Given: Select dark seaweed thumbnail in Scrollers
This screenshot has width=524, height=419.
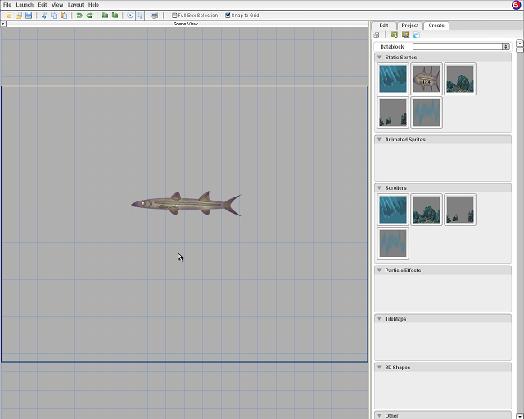Looking at the screenshot, I should click(460, 210).
